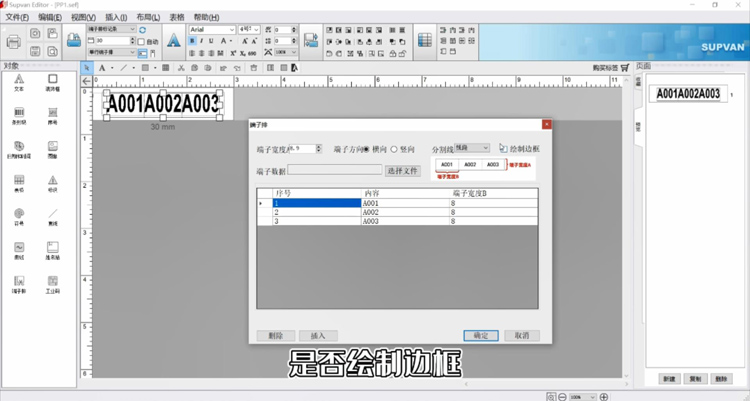750x401 pixels.
Task: Open the 插入(I) menu
Action: [116, 17]
